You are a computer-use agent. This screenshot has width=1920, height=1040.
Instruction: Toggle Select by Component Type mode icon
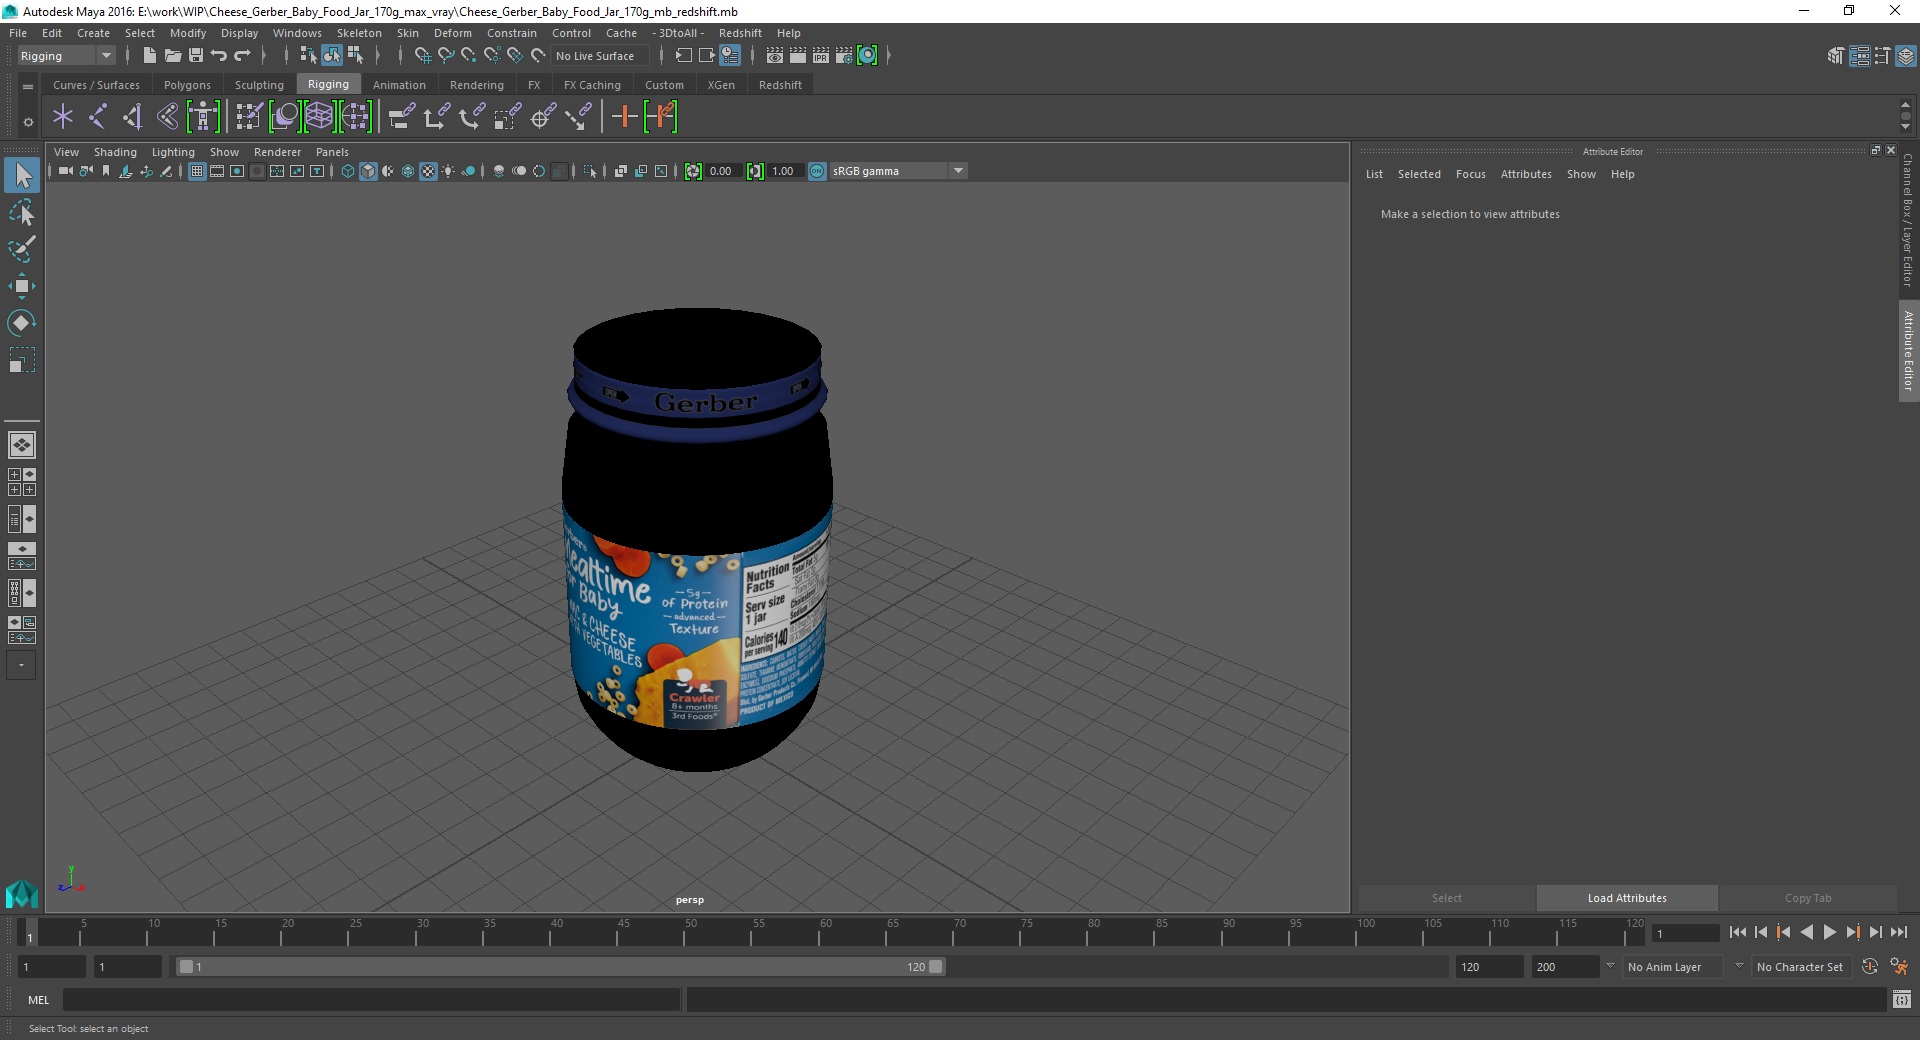(x=355, y=56)
